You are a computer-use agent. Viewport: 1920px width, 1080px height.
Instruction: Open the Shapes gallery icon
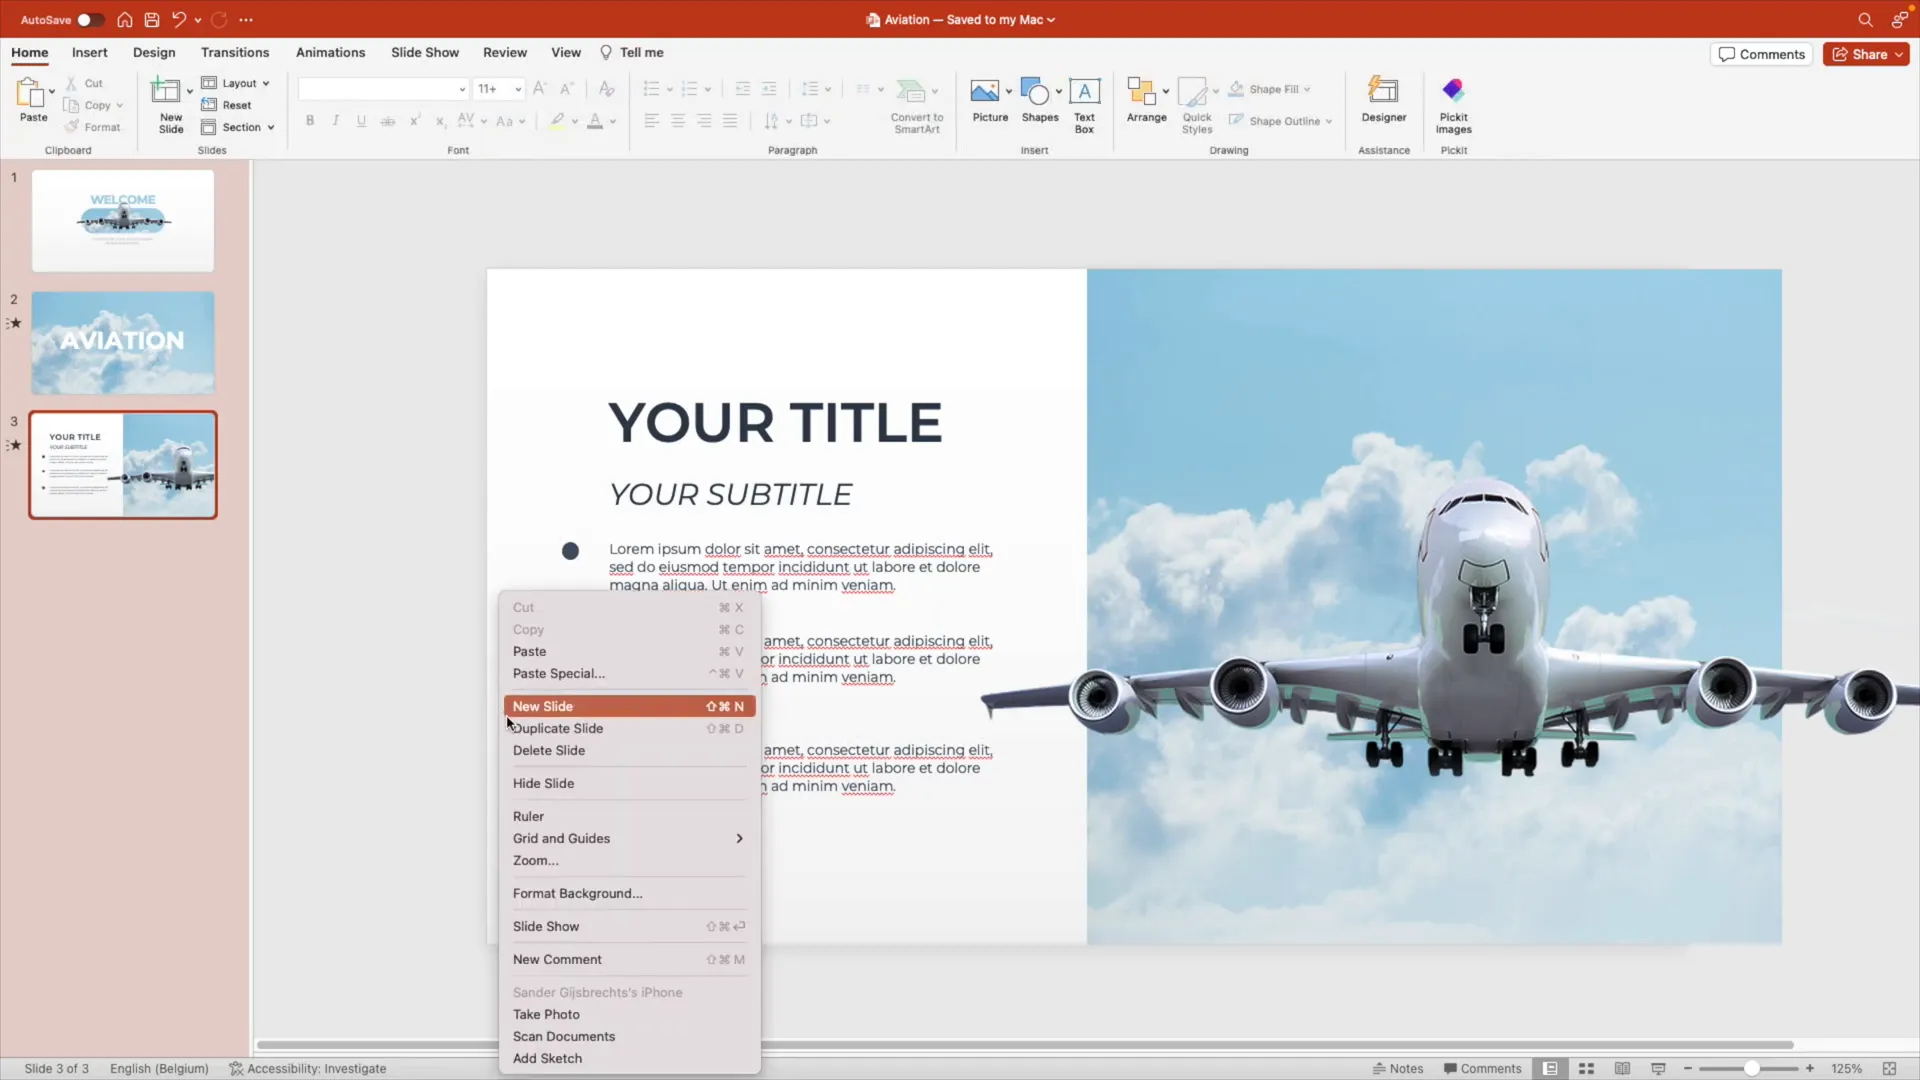[x=1035, y=91]
